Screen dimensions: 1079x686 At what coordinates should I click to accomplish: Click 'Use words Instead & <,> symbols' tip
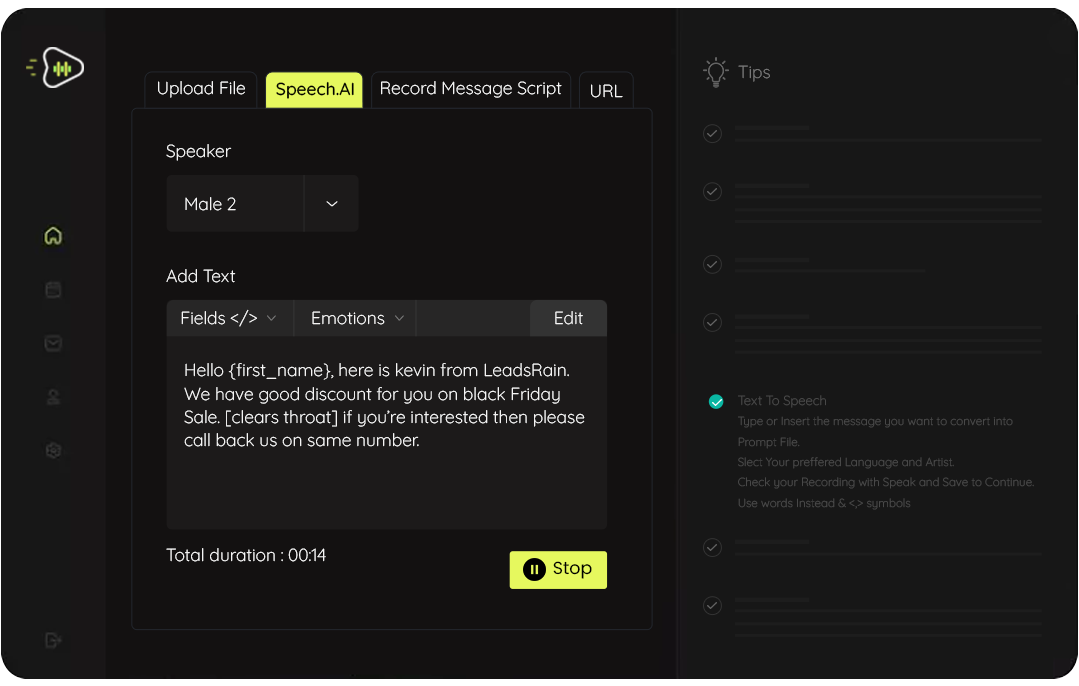tap(824, 503)
